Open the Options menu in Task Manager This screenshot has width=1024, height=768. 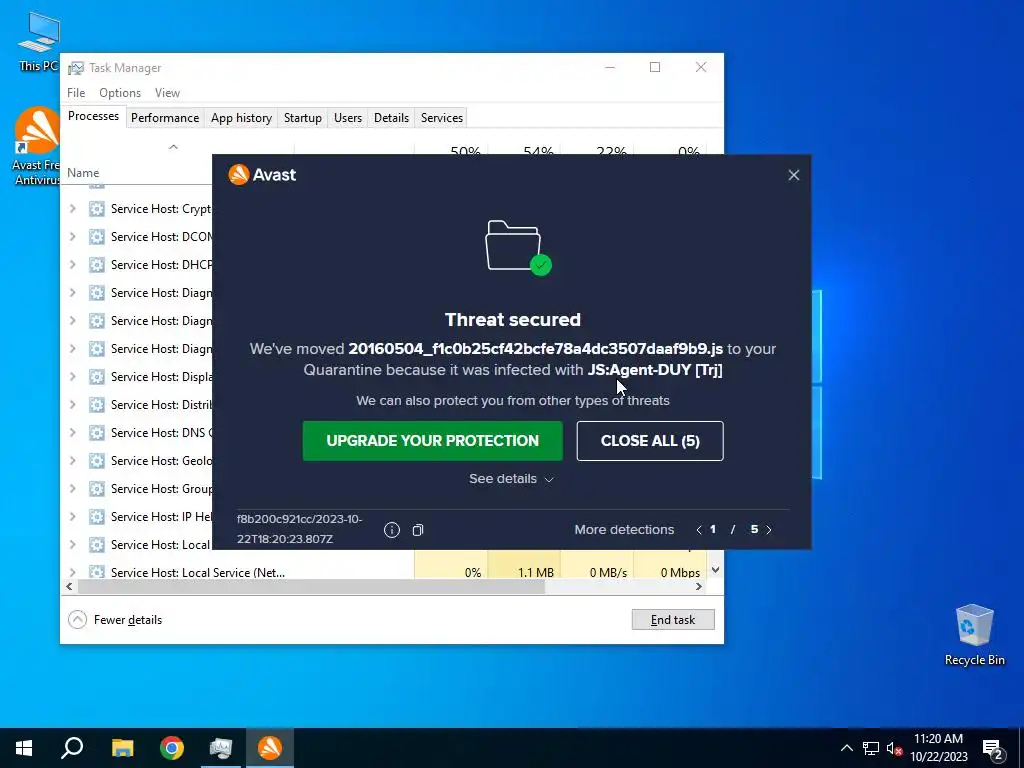point(120,93)
